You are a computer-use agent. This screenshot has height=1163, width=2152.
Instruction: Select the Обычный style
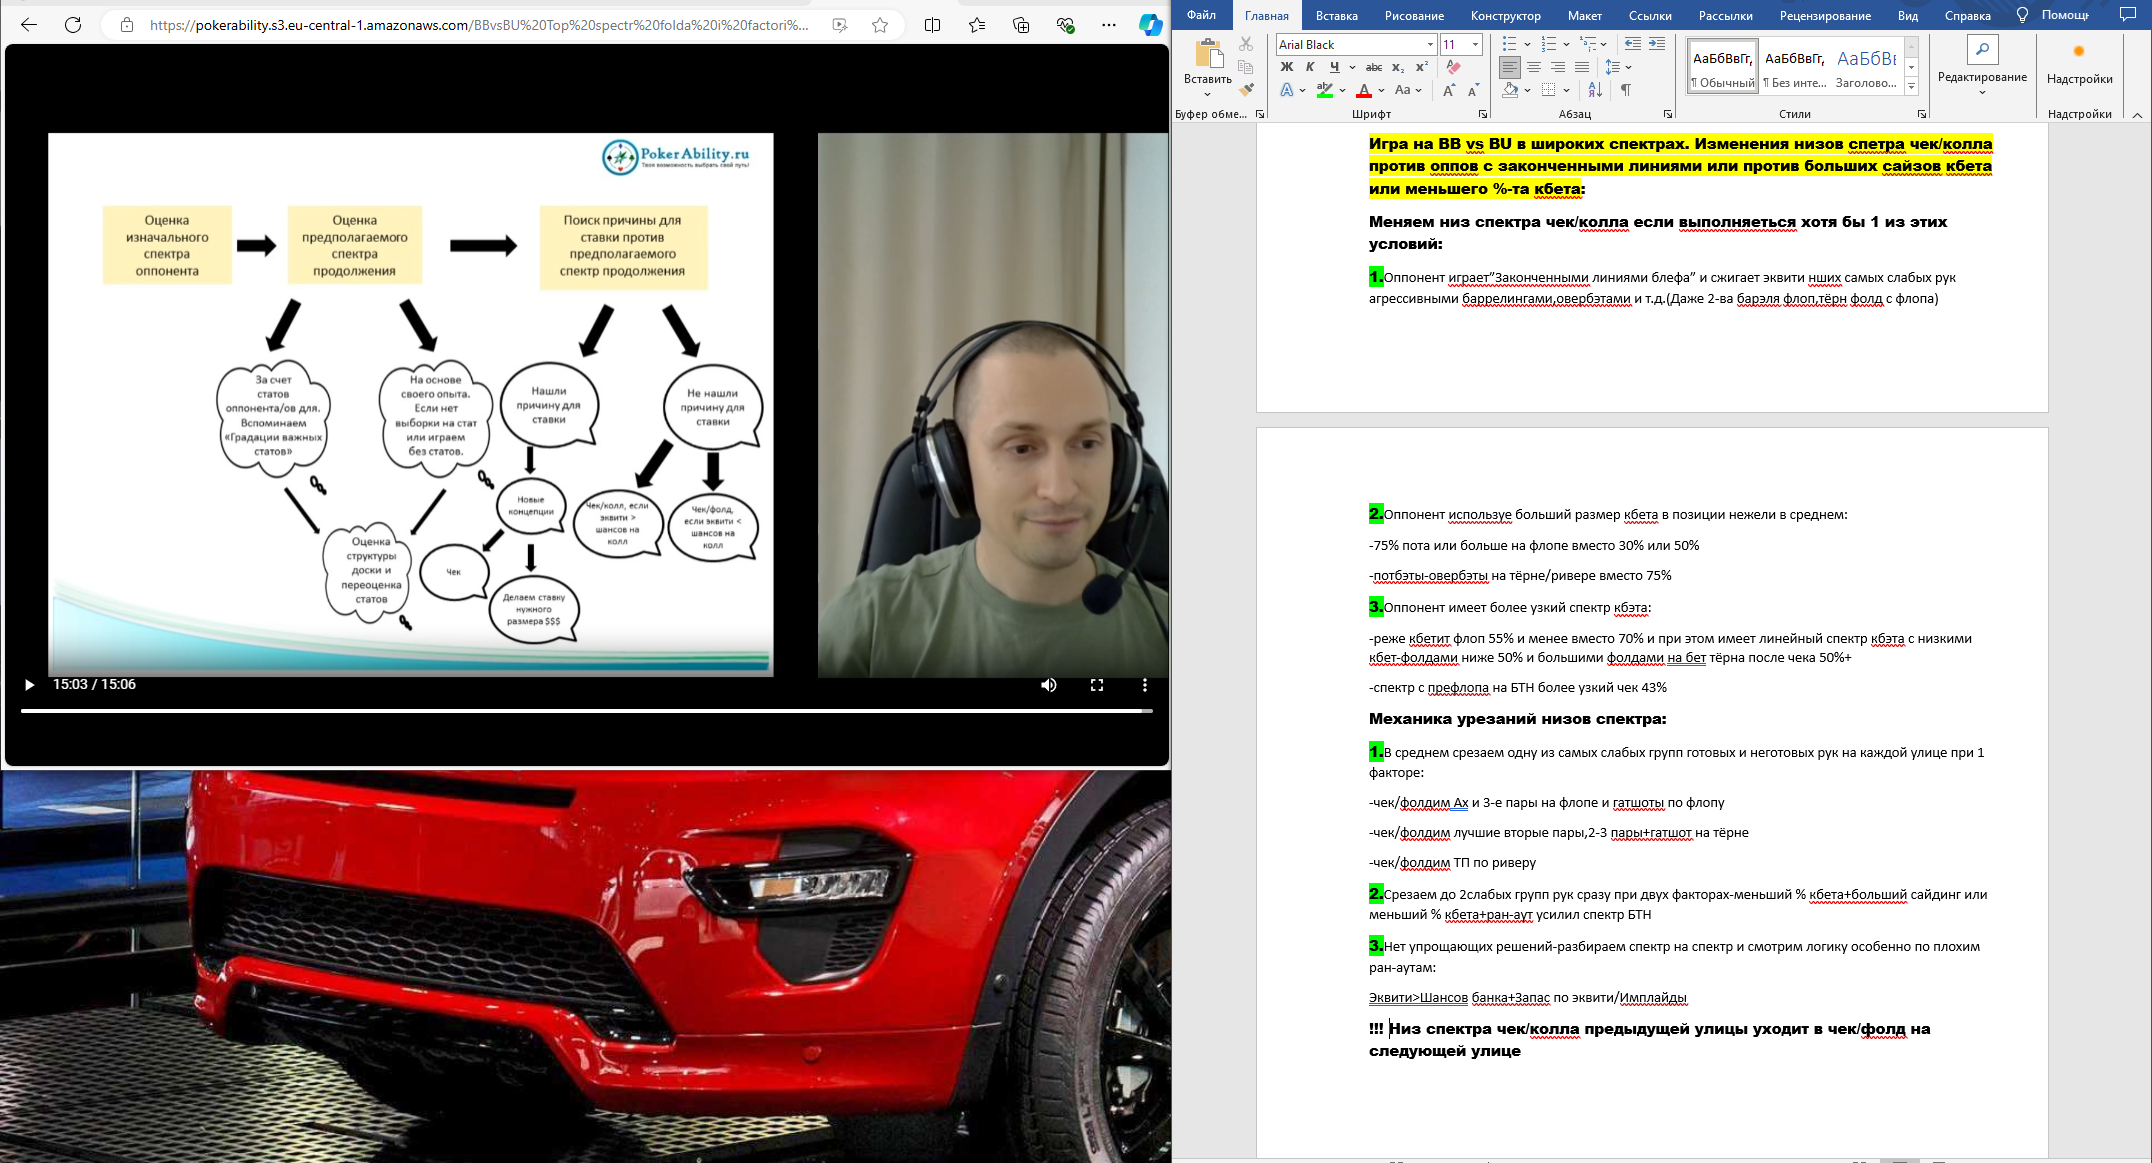[x=1723, y=66]
